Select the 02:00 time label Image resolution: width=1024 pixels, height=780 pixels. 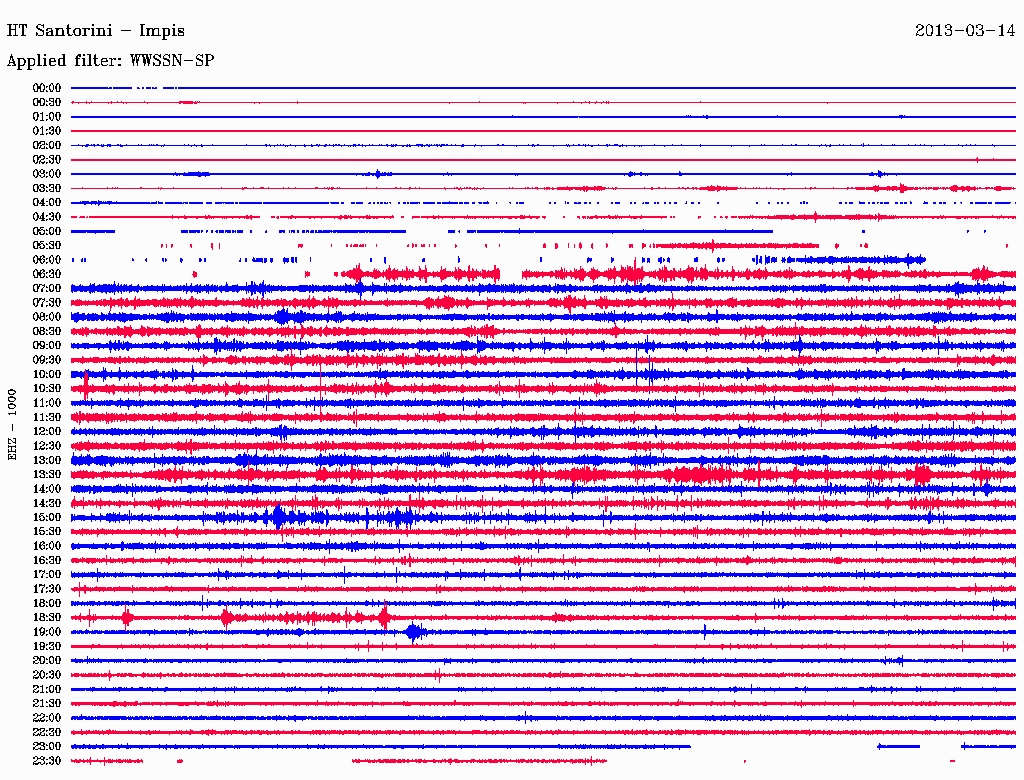pos(47,145)
